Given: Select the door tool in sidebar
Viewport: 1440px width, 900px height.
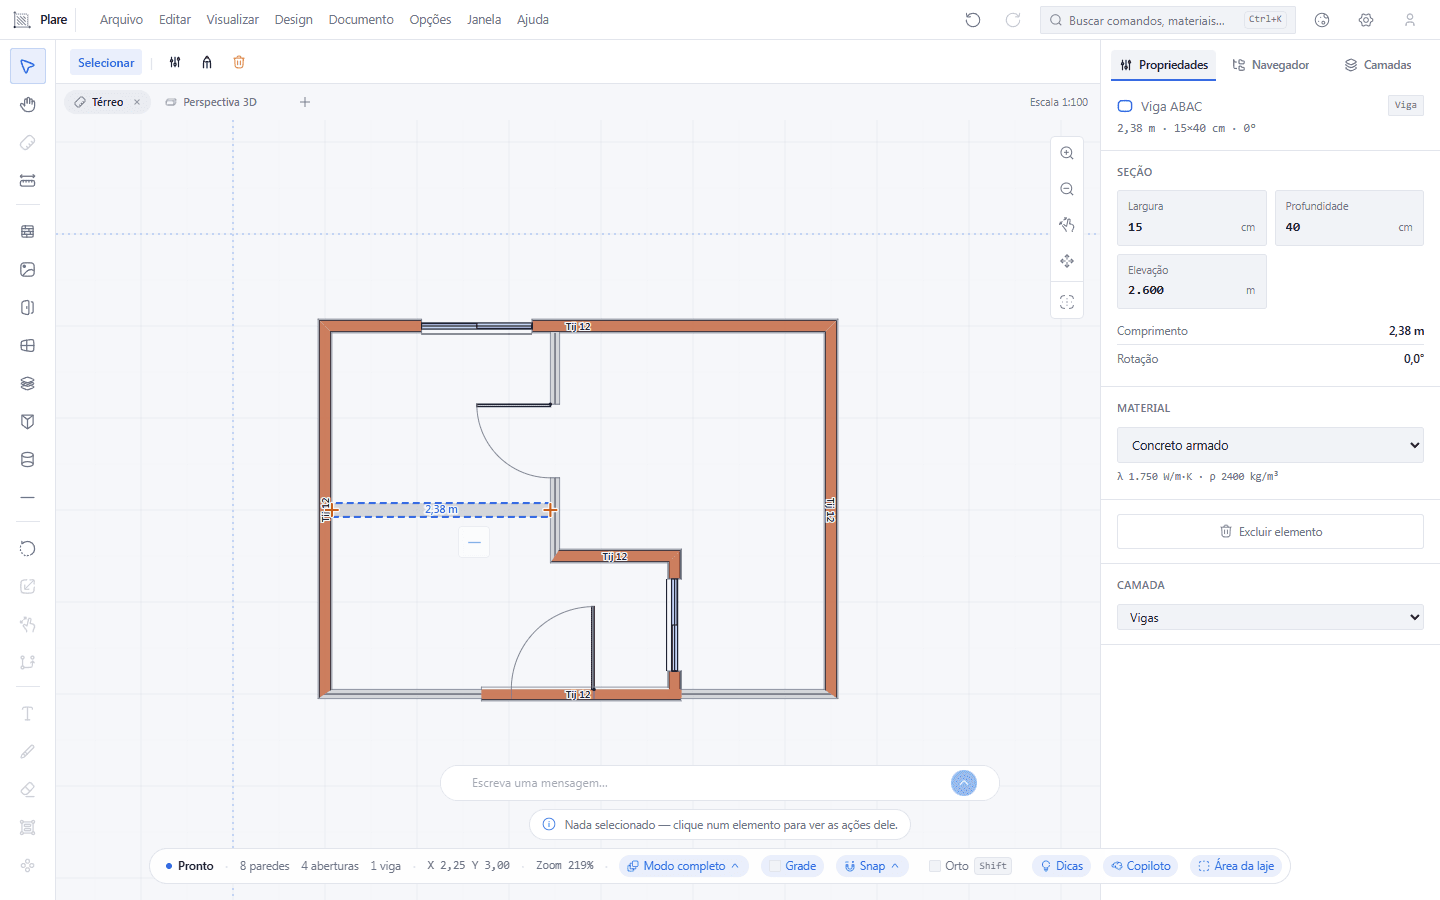Looking at the screenshot, I should point(28,307).
